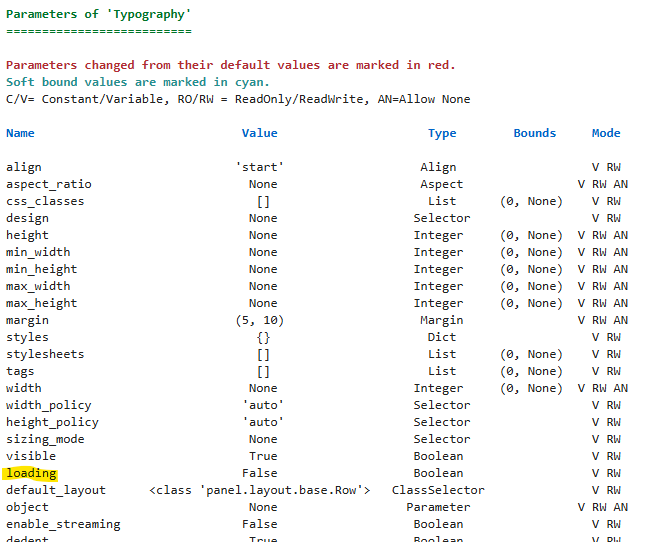The width and height of the screenshot is (661, 542).
Task: Click the 'enable_streaming' parameter name
Action: 63,524
